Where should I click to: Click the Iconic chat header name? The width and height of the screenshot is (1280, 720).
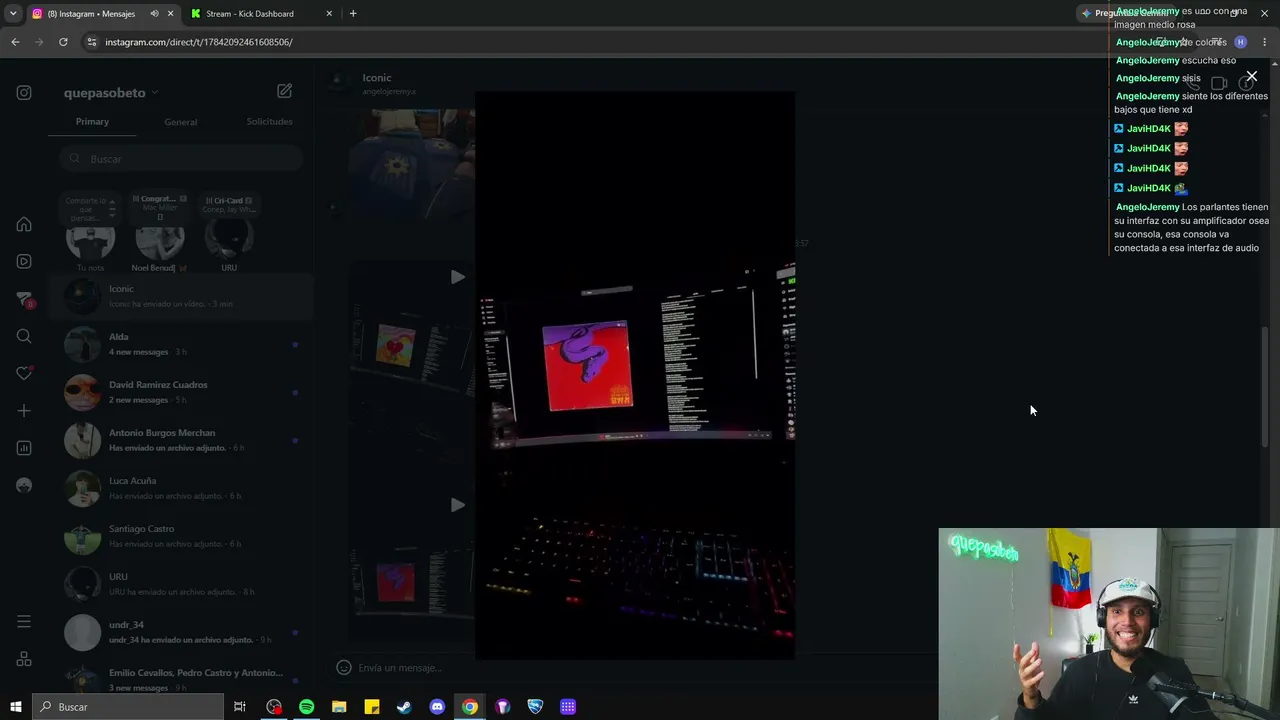[377, 78]
